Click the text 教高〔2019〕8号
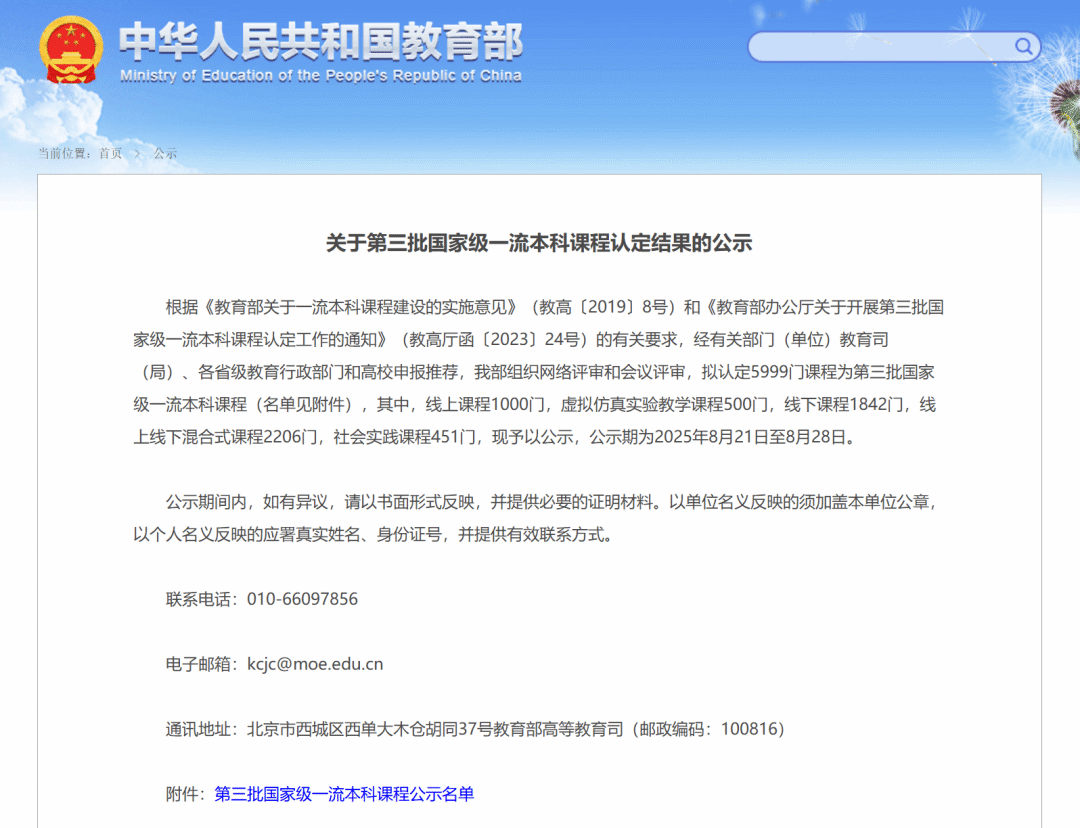Screen dimensions: 1080x828 point(603,307)
